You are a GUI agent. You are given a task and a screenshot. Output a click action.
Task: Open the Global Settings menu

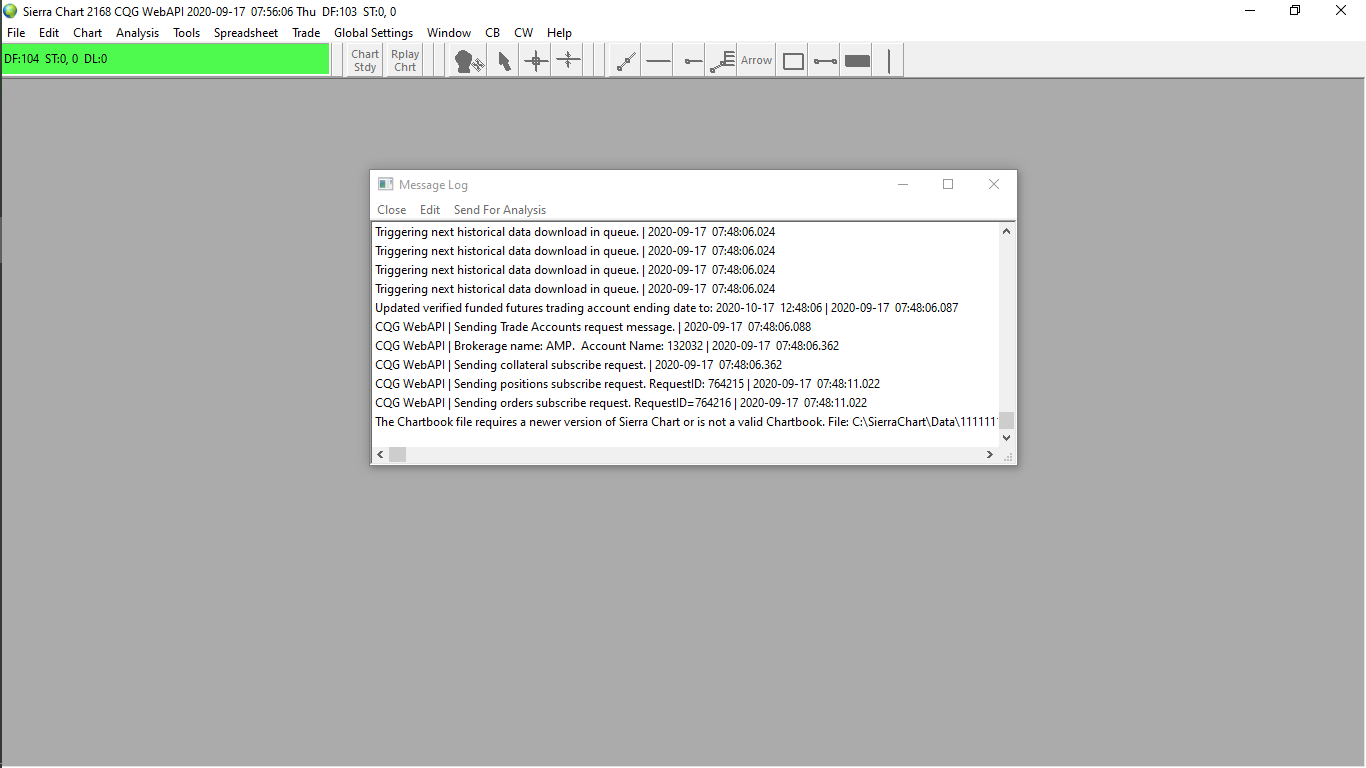[374, 33]
